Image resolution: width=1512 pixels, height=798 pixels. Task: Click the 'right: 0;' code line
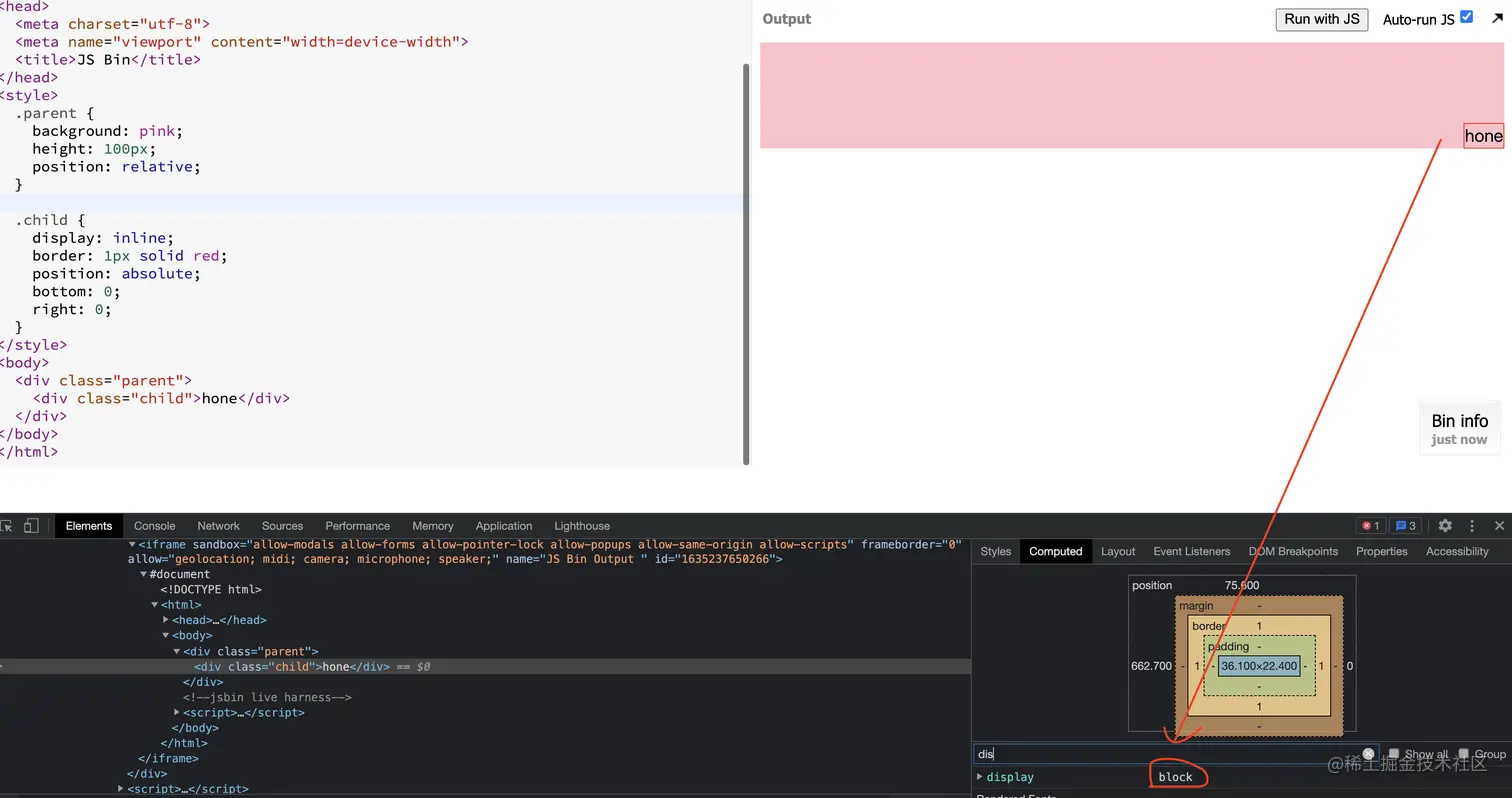[x=72, y=309]
